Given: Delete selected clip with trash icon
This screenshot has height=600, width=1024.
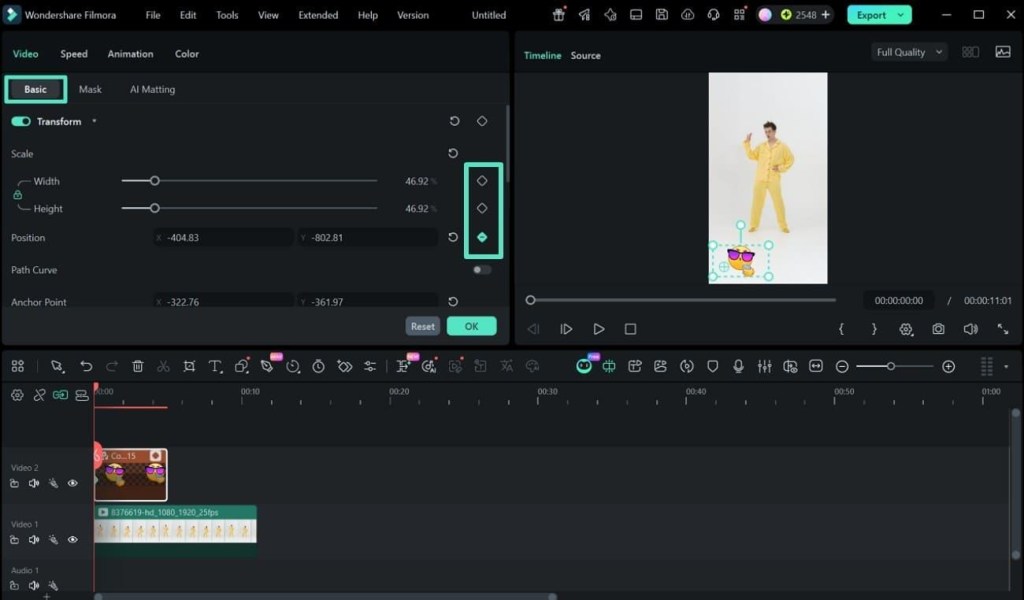Looking at the screenshot, I should pyautogui.click(x=138, y=366).
